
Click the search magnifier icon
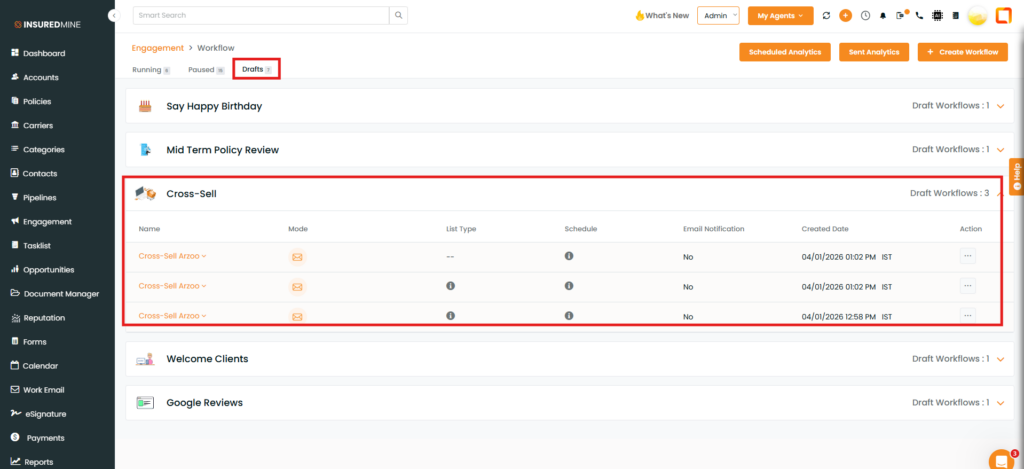398,16
